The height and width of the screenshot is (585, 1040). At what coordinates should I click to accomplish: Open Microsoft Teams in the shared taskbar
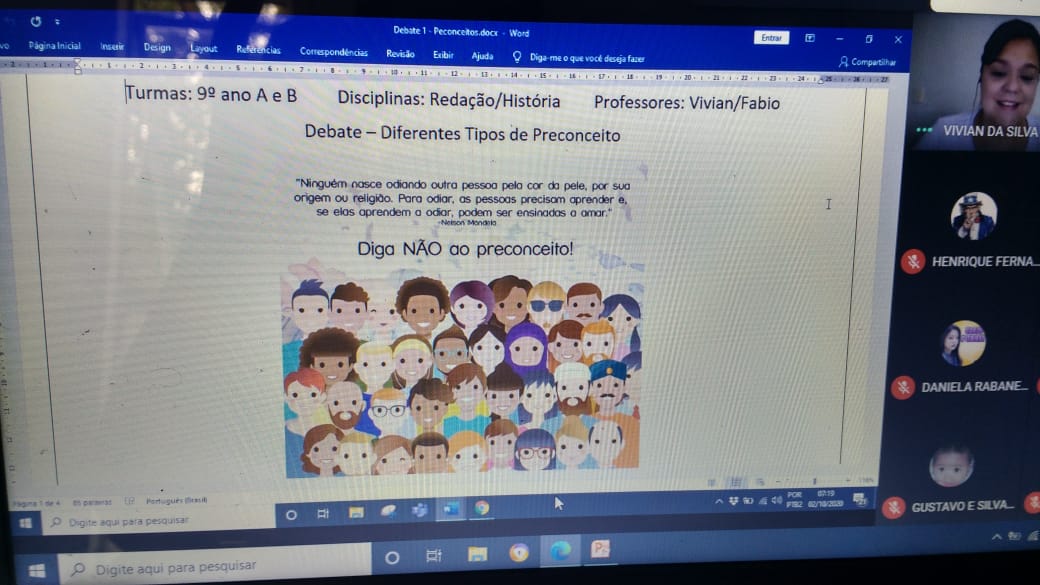point(419,510)
